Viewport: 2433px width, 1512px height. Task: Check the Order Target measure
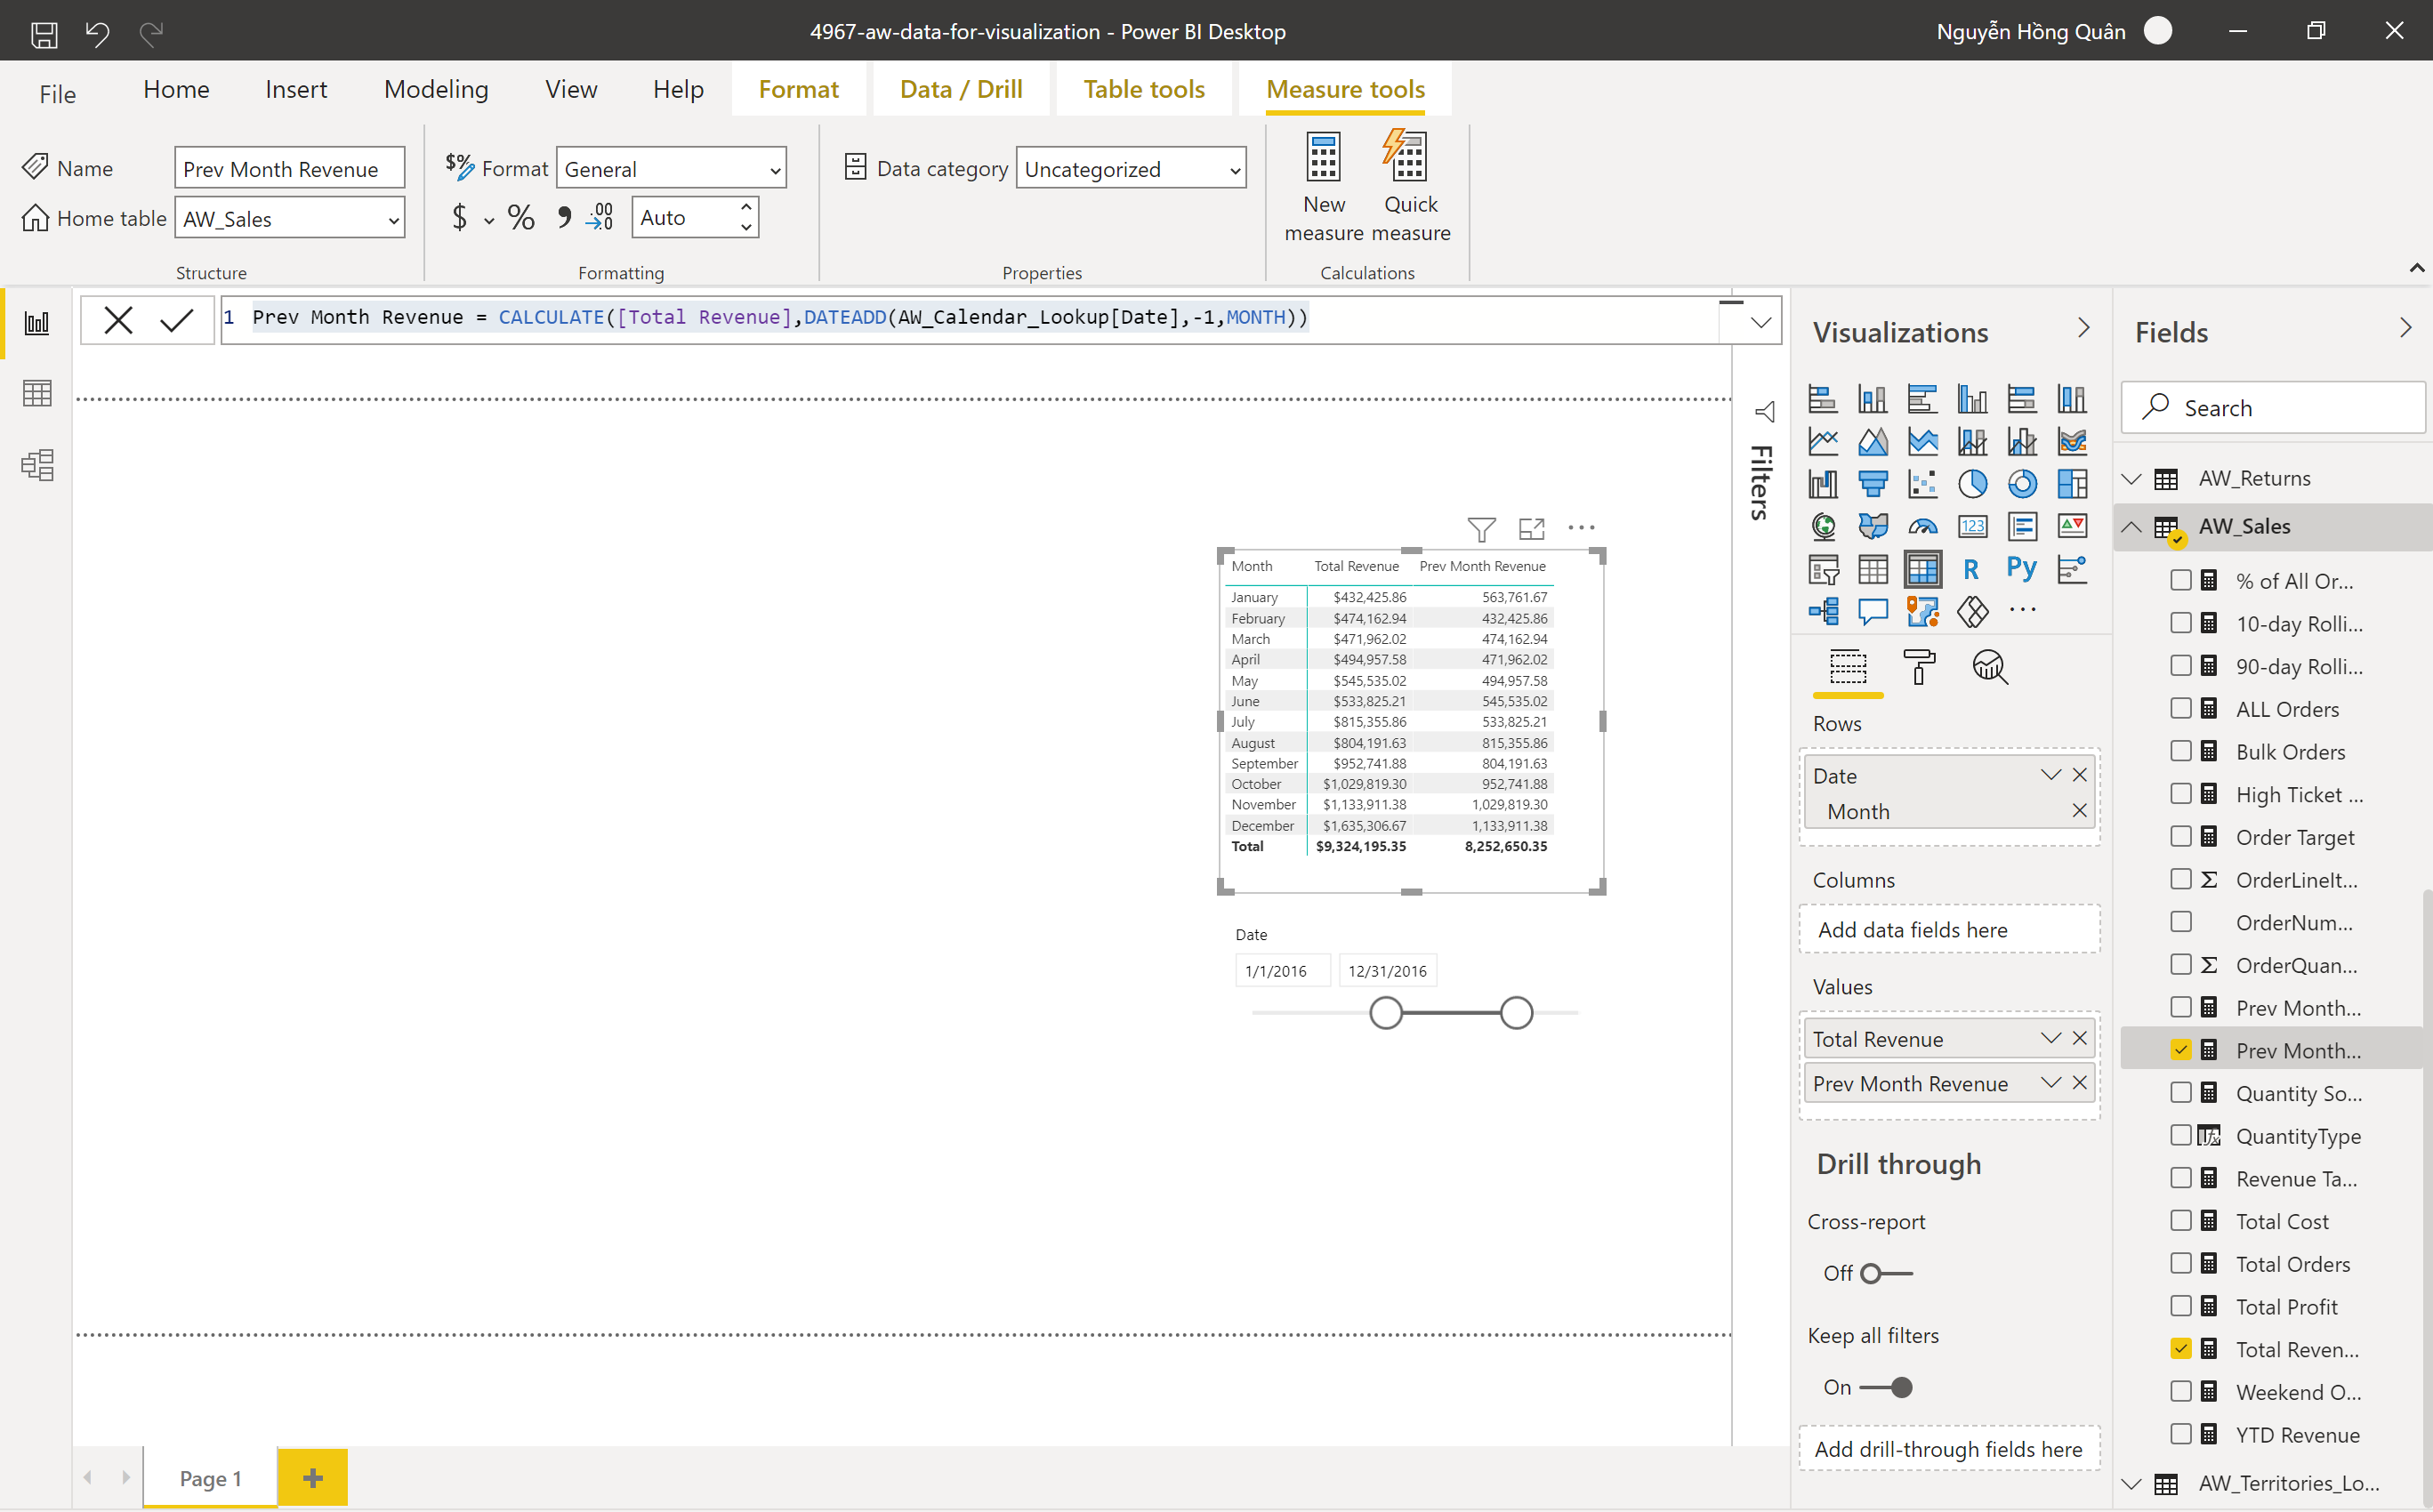(2181, 836)
